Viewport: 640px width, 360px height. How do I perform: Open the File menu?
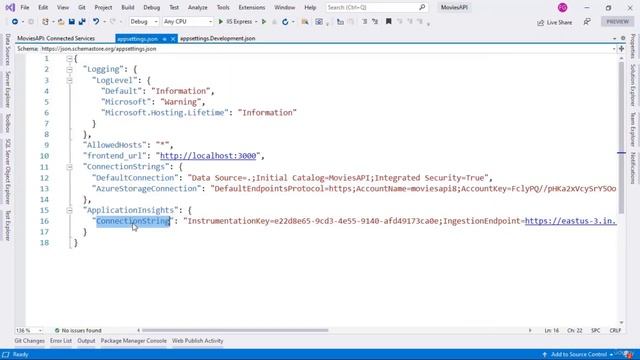24,7
